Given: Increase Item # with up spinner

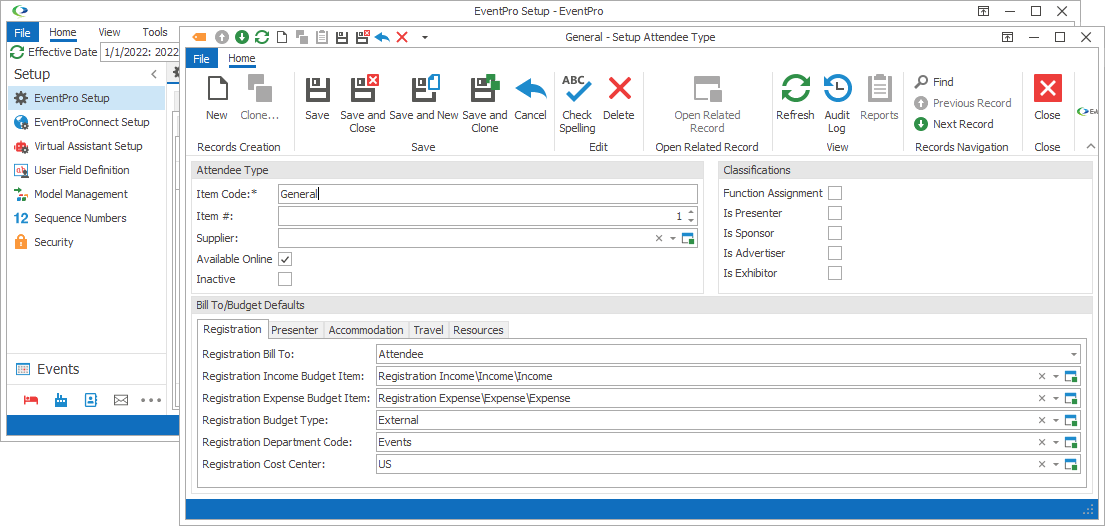Looking at the screenshot, I should (691, 212).
